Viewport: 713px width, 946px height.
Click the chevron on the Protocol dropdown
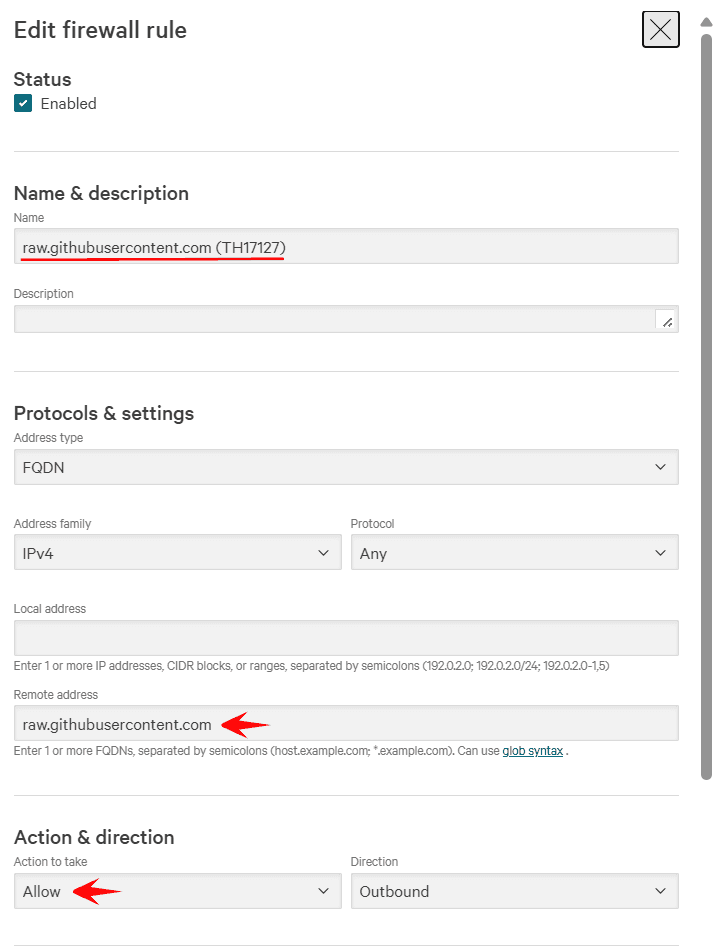660,552
